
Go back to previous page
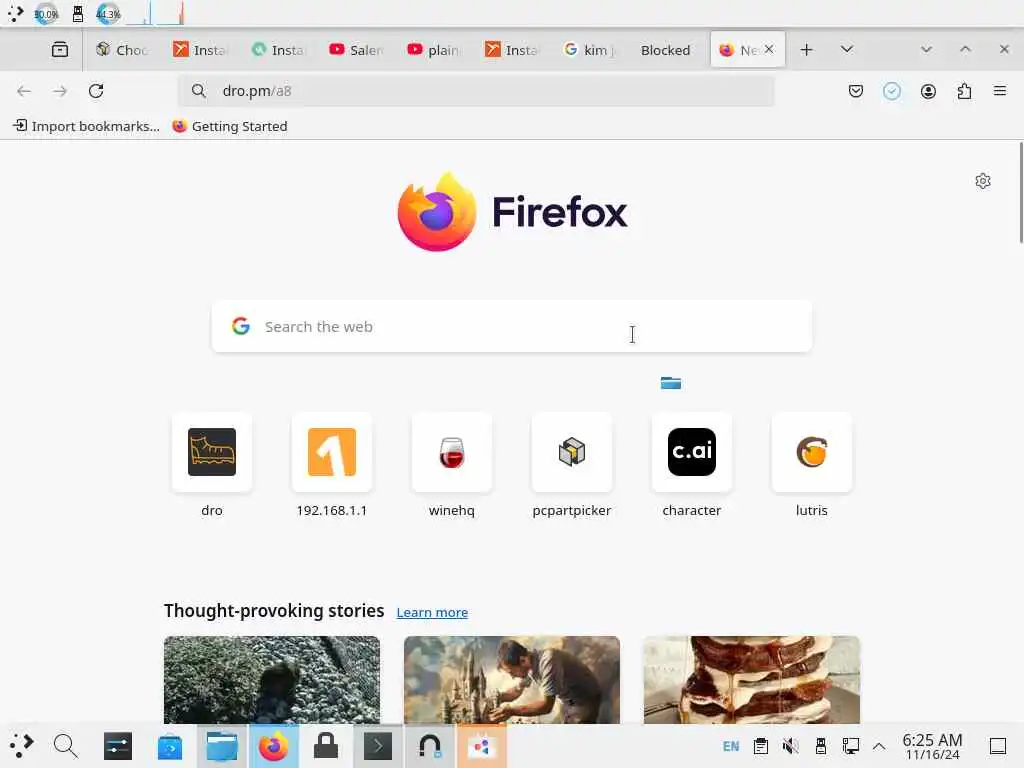pyautogui.click(x=24, y=91)
